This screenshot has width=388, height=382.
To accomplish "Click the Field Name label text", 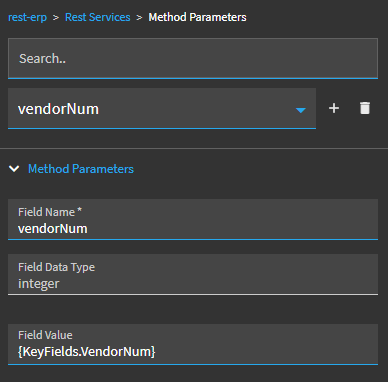I will pos(46,212).
